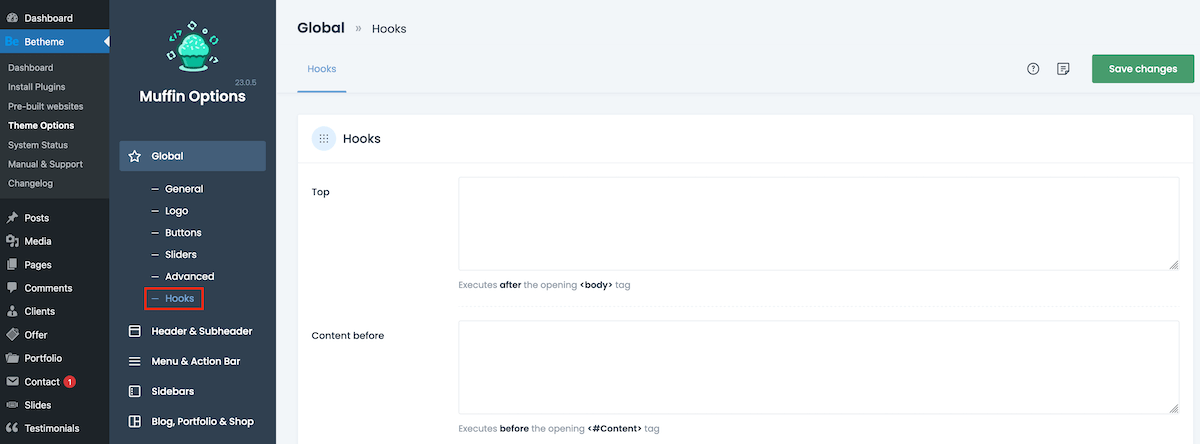Go to Advanced under Global
This screenshot has width=1200, height=444.
[x=189, y=276]
